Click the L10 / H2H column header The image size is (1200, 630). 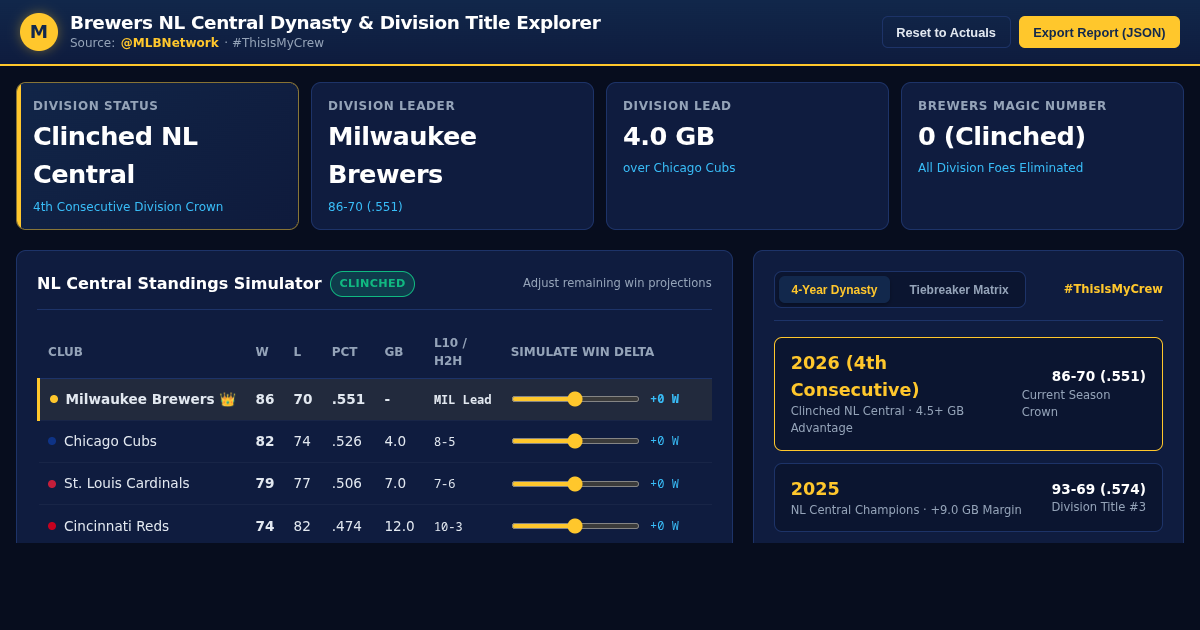click(450, 352)
